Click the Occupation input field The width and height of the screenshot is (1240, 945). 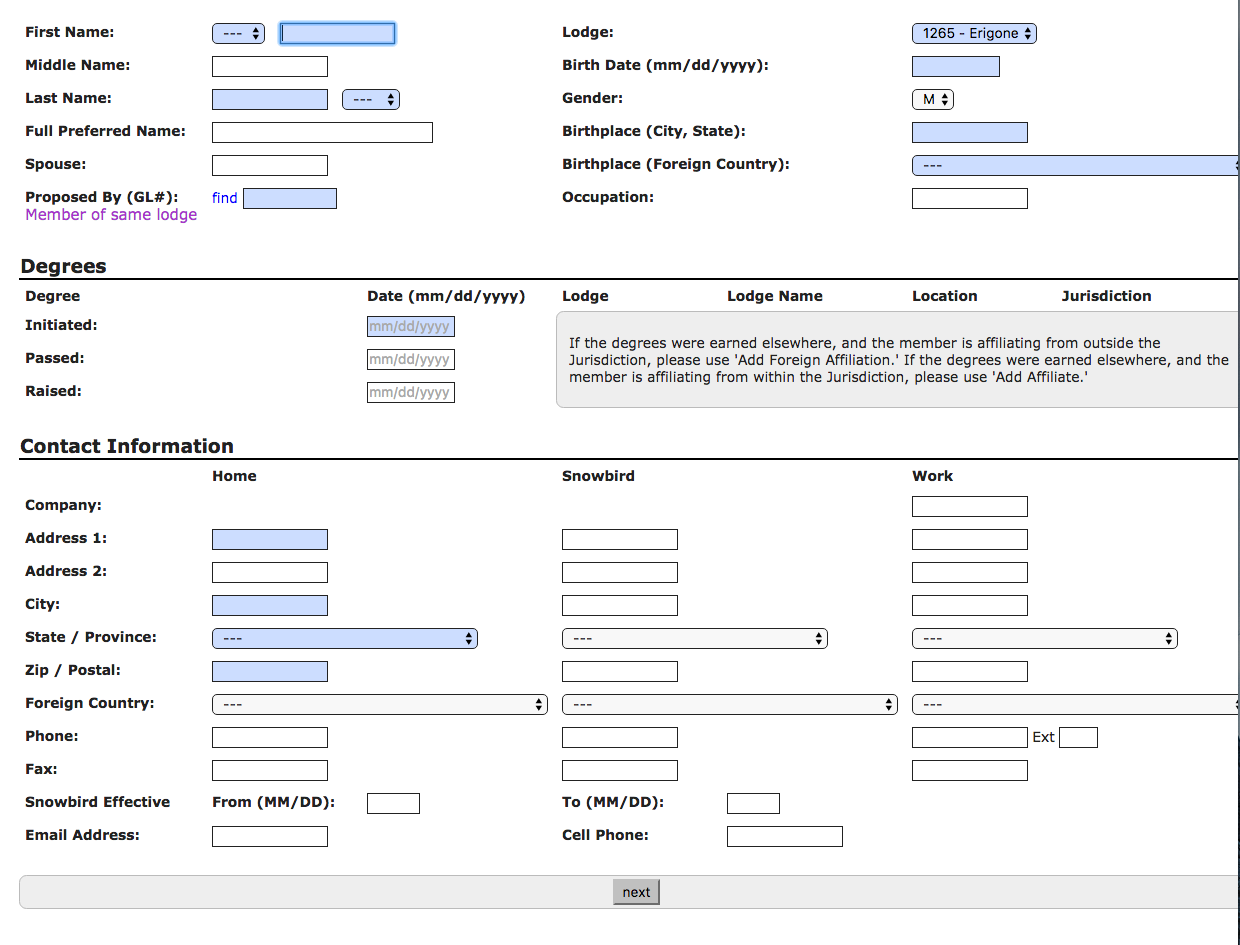969,198
